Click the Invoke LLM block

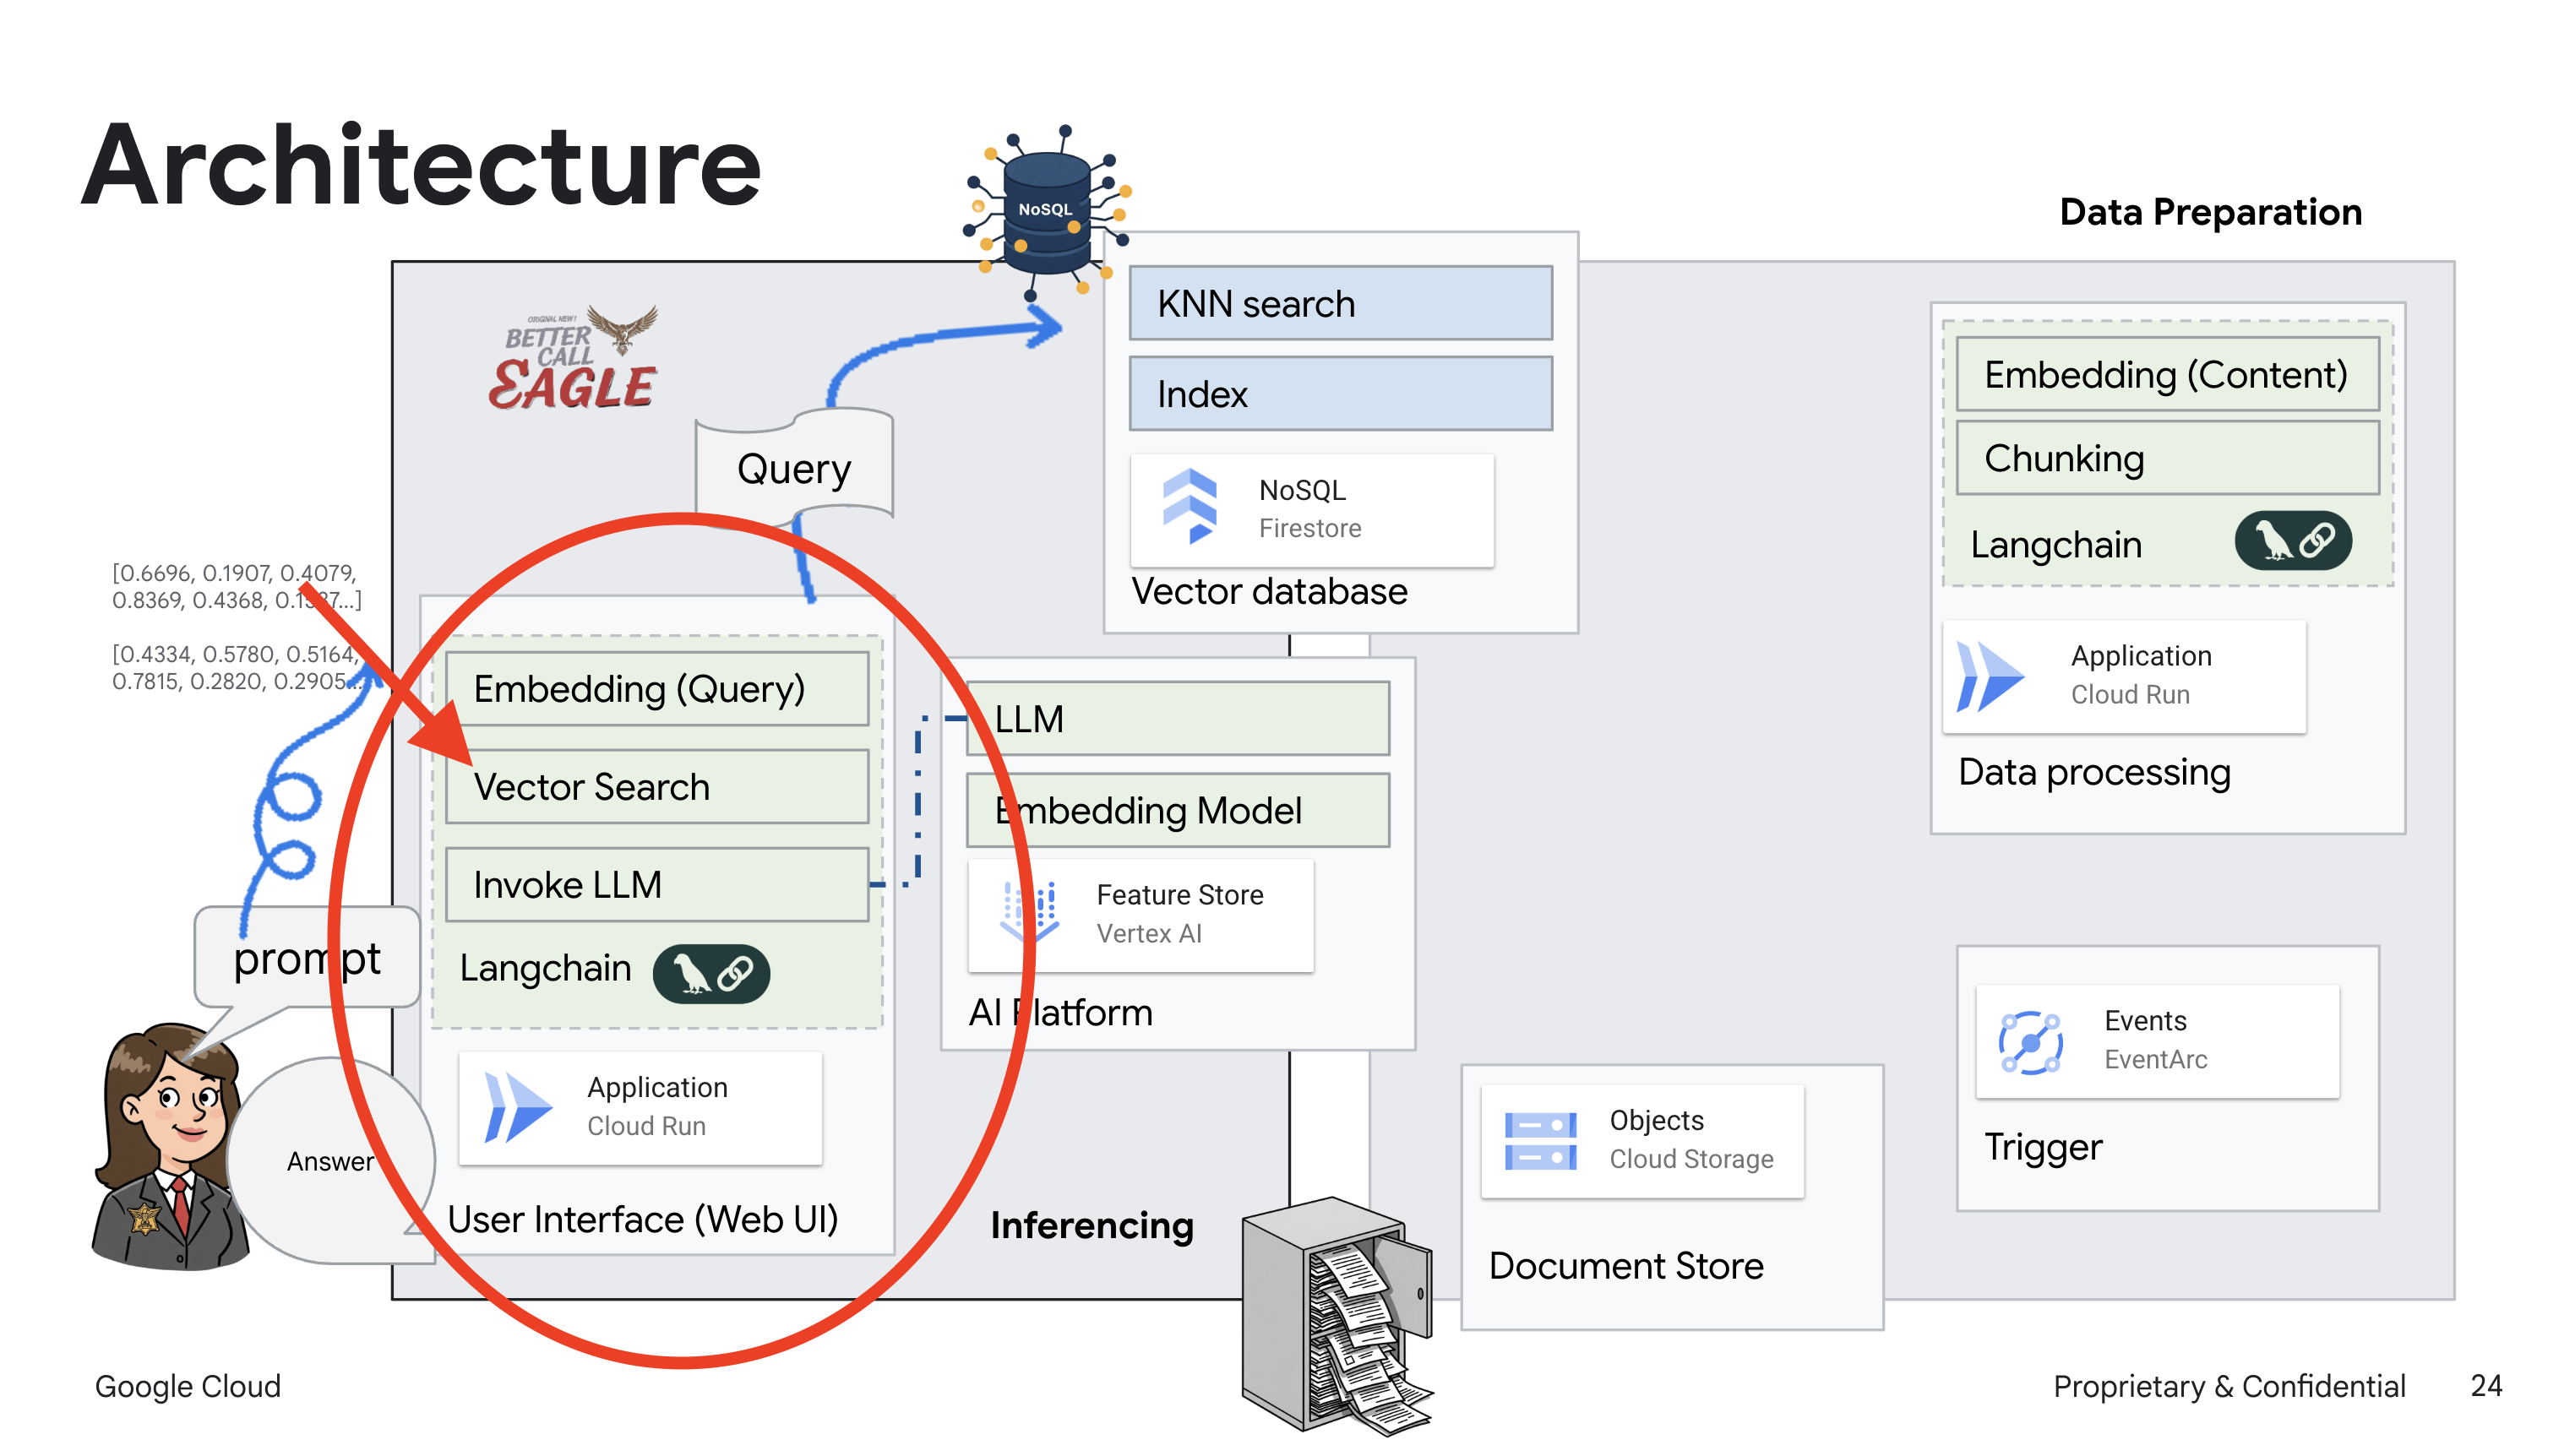(x=656, y=885)
